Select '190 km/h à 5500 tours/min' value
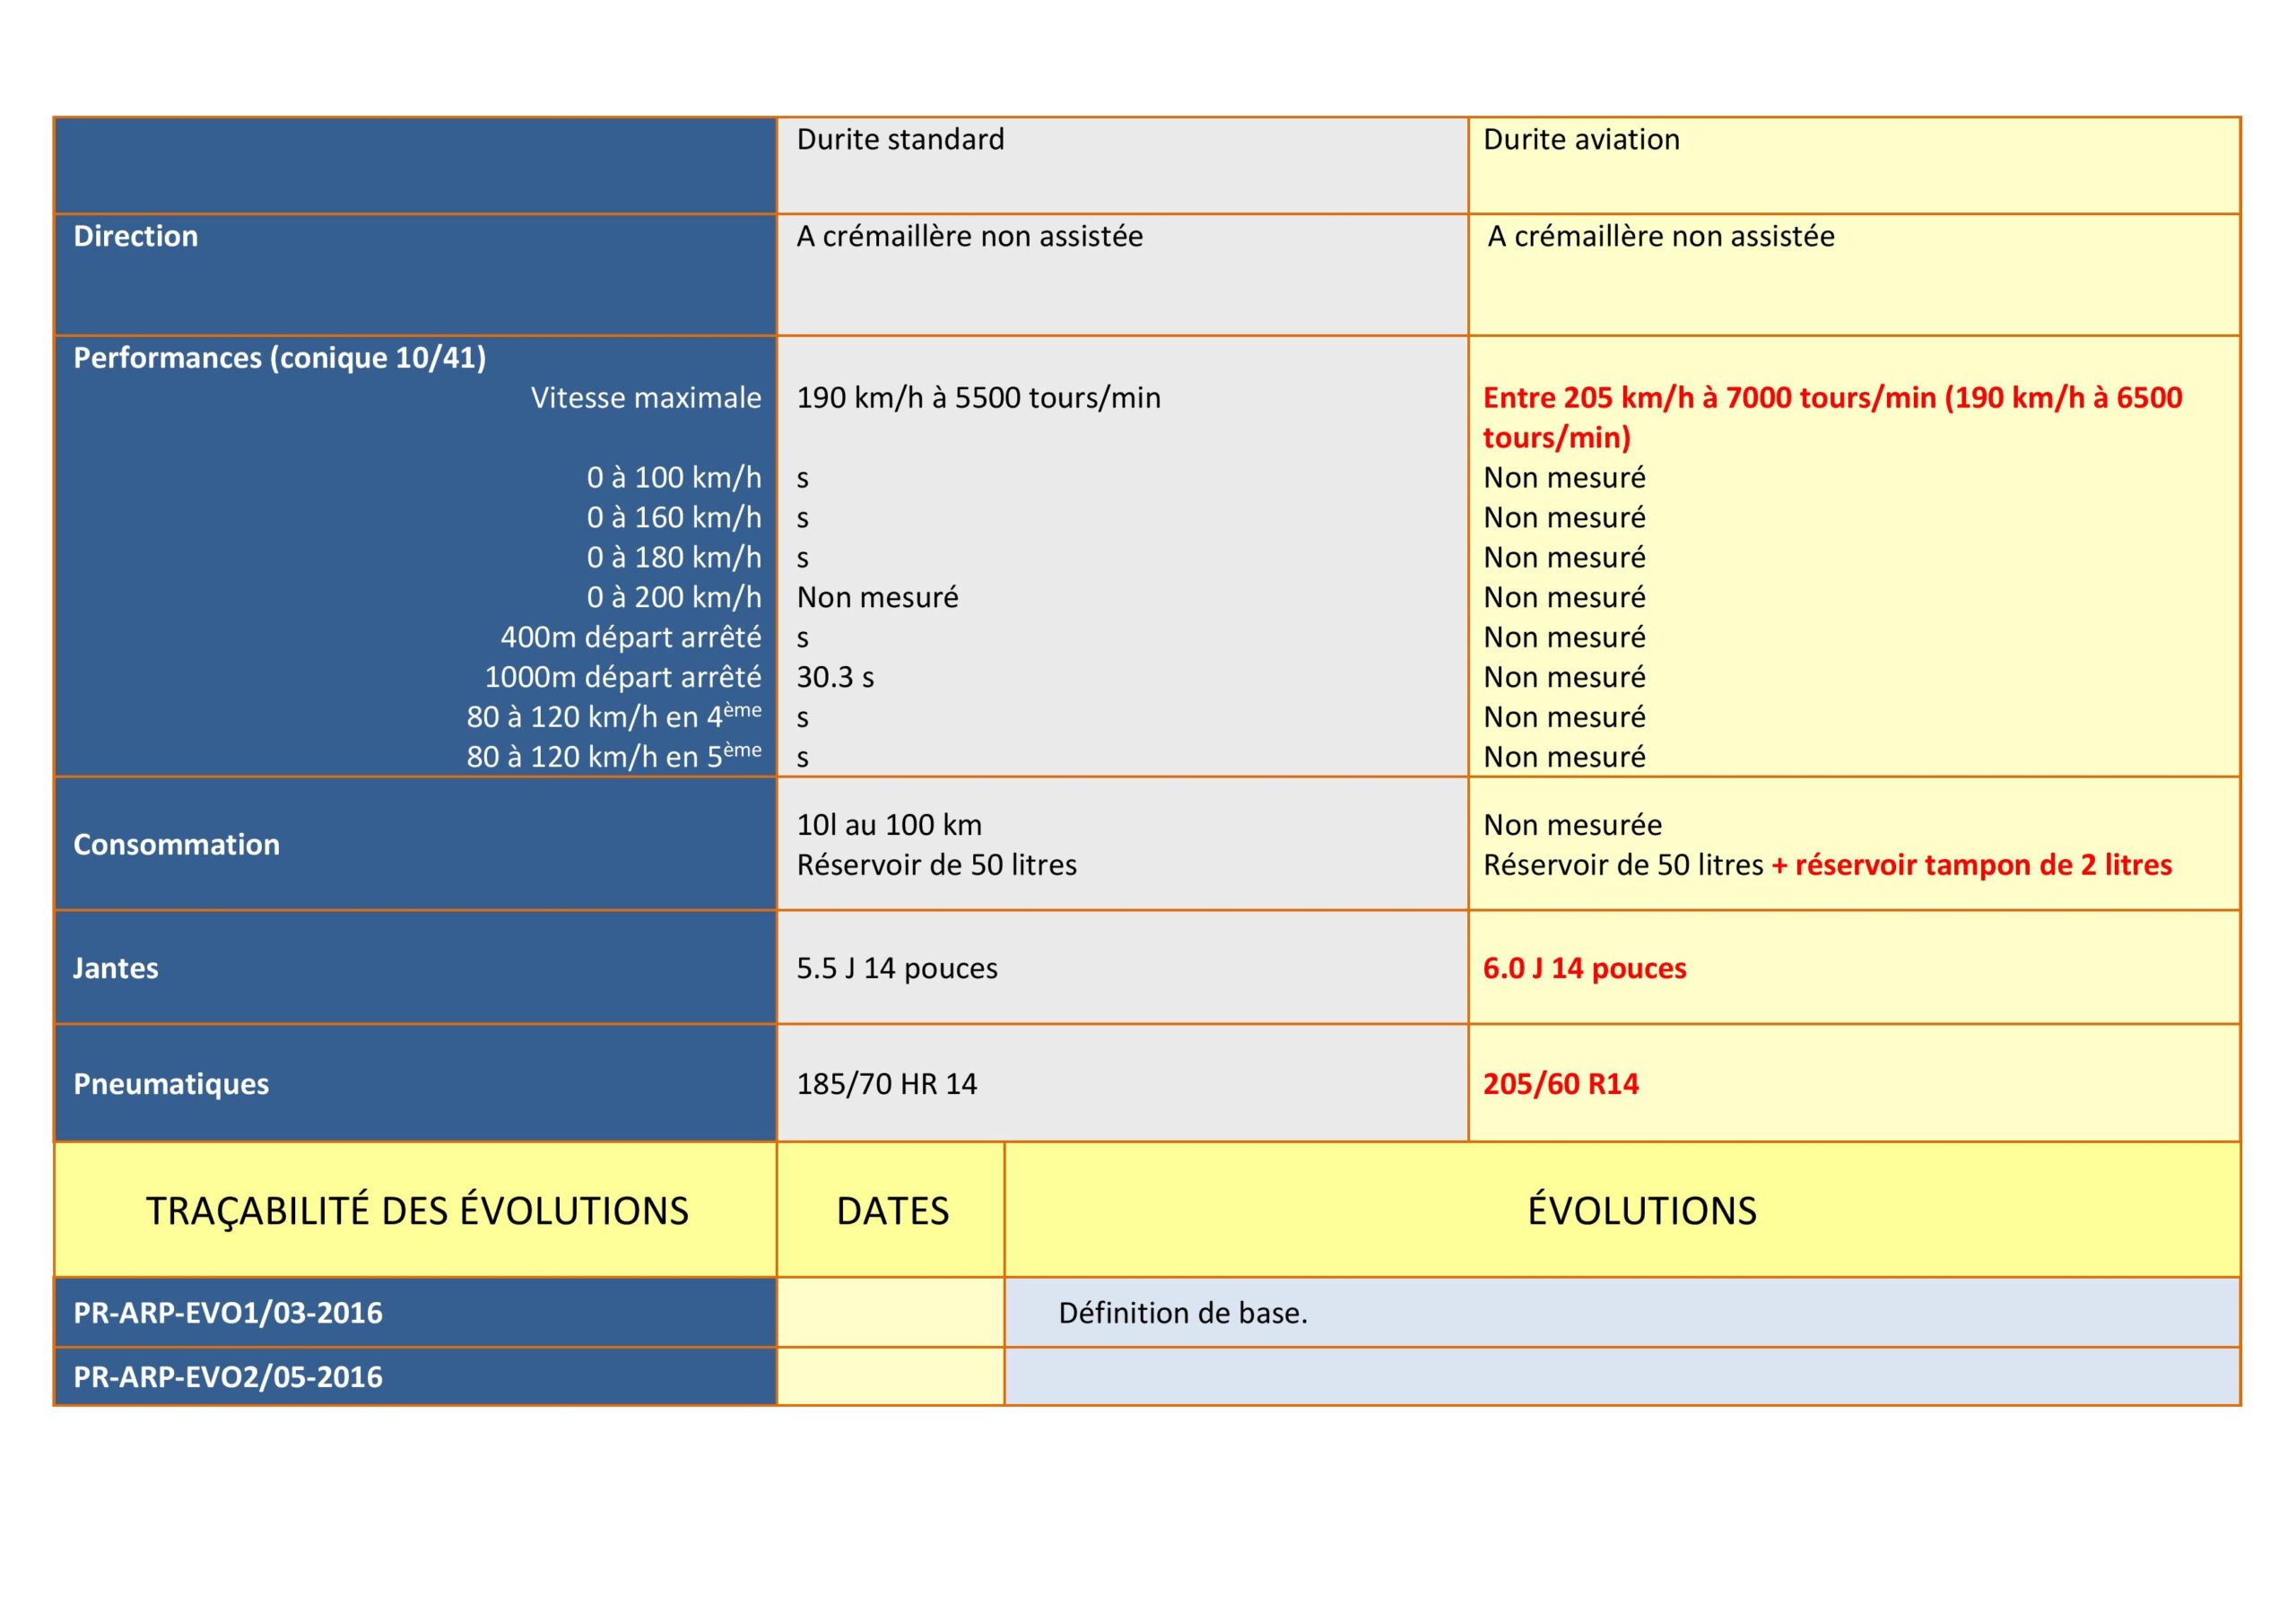 (x=978, y=398)
